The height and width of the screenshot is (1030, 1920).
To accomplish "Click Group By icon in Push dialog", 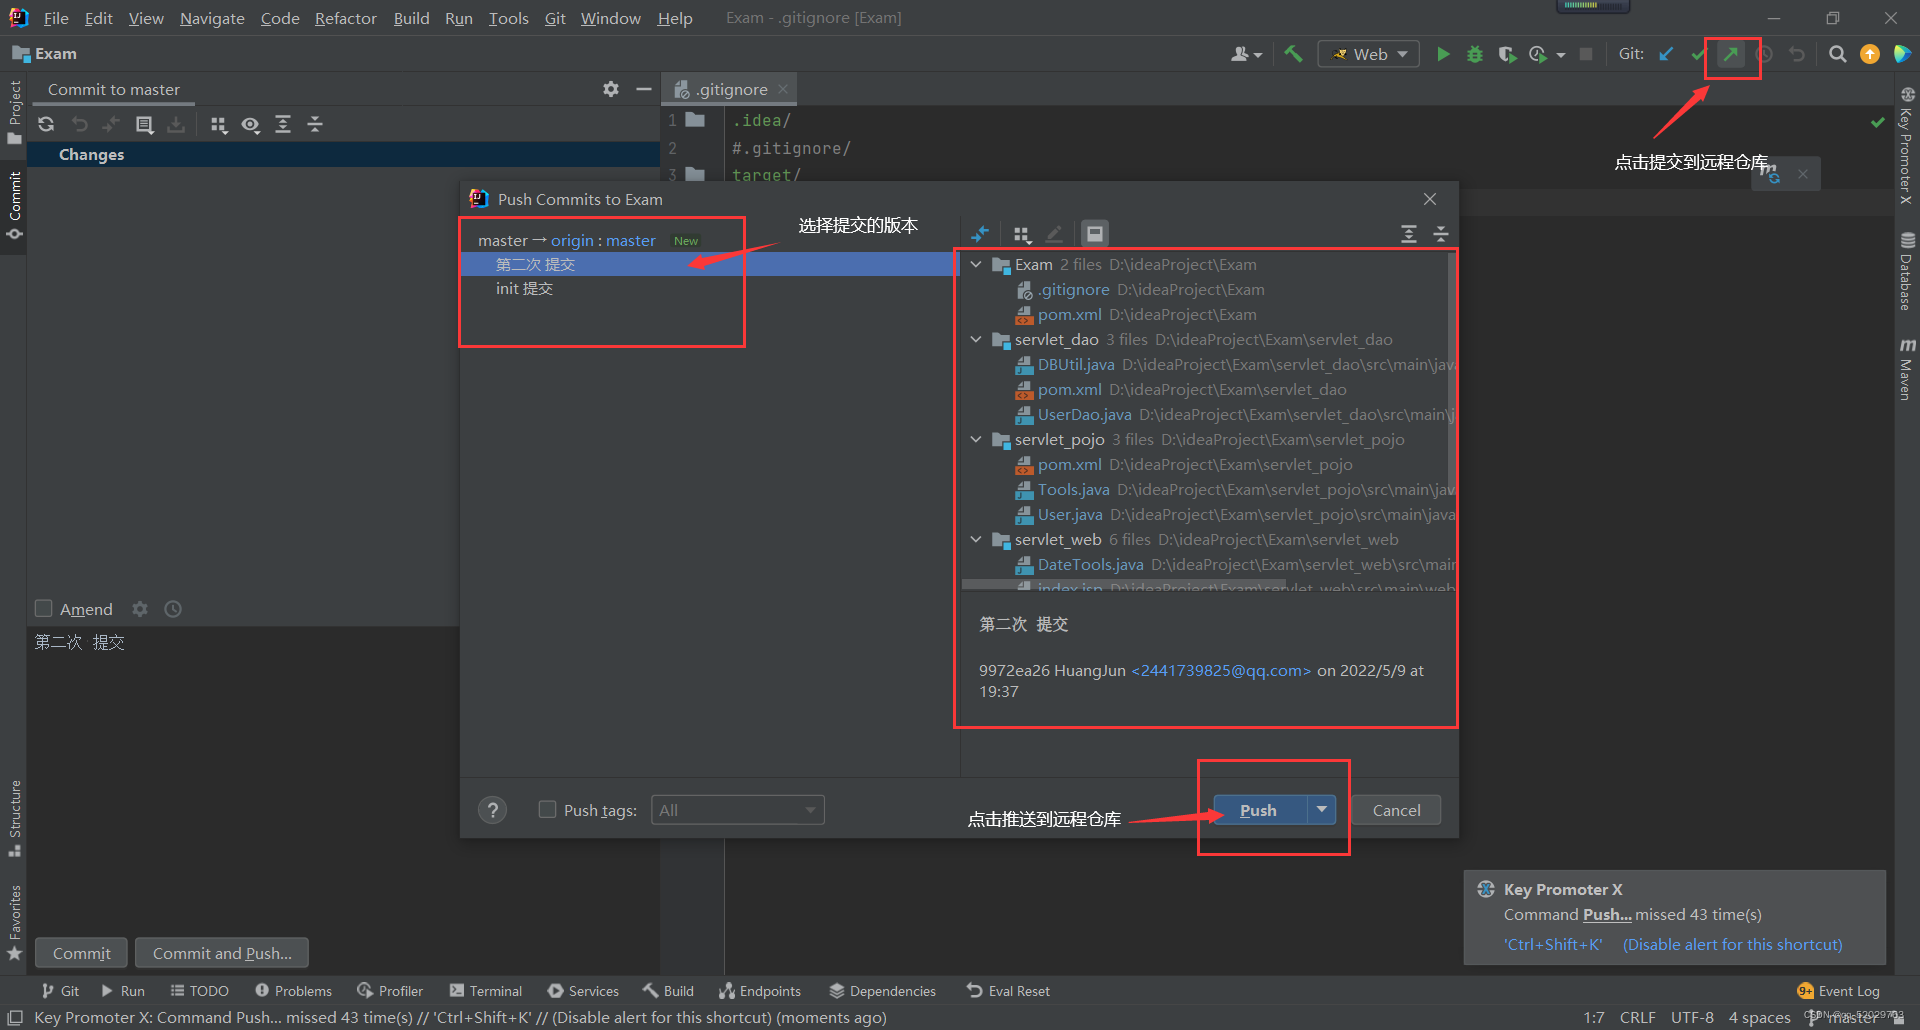I will (x=1022, y=234).
